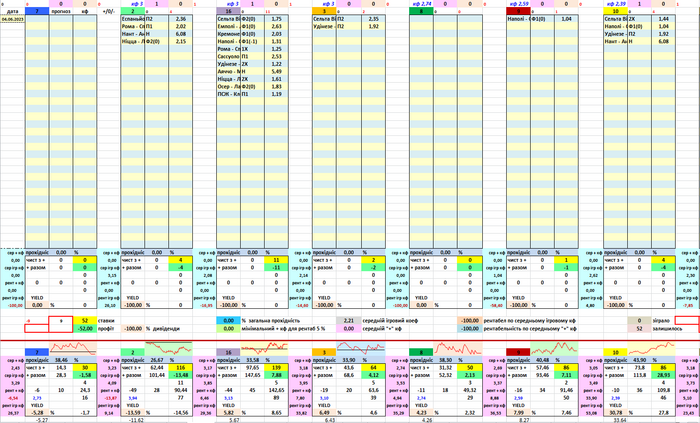700x423 pixels.
Task: Click the 'кф 2,74' label cell
Action: click(x=421, y=4)
